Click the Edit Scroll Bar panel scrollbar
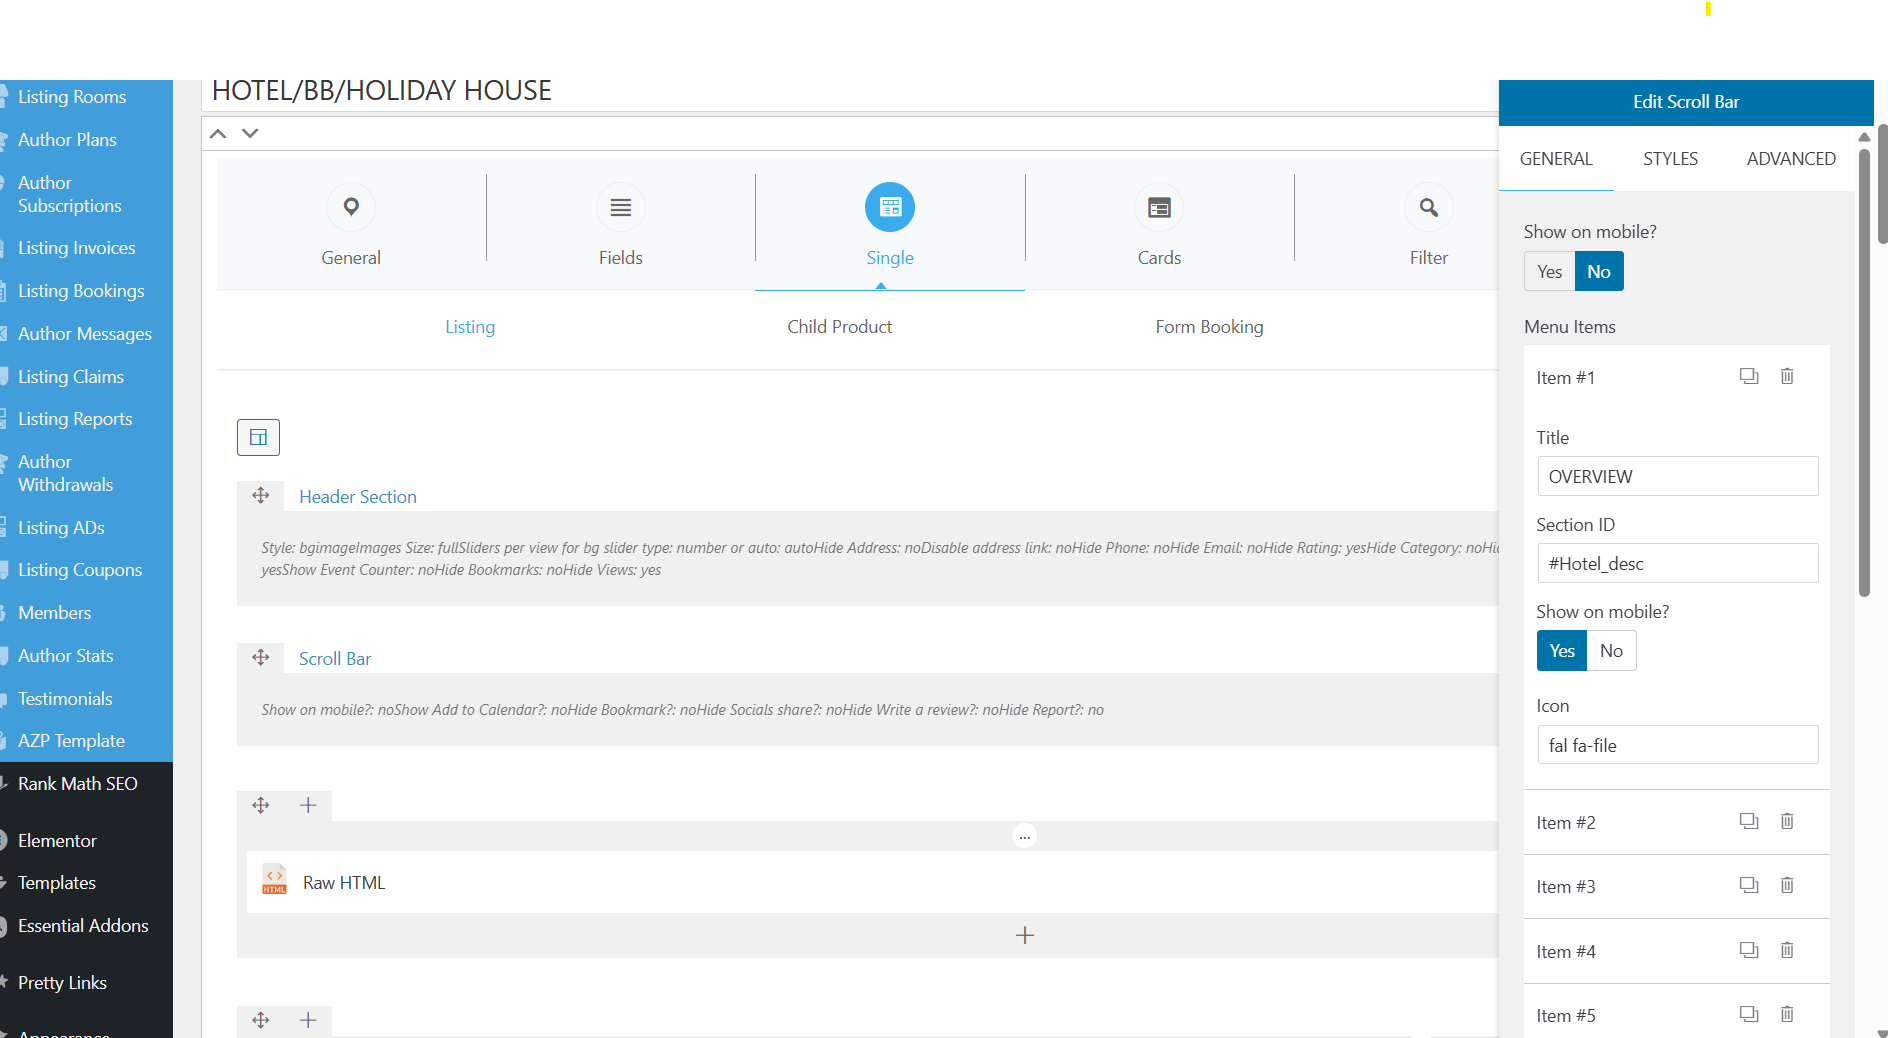This screenshot has width=1888, height=1038. coord(1864,372)
